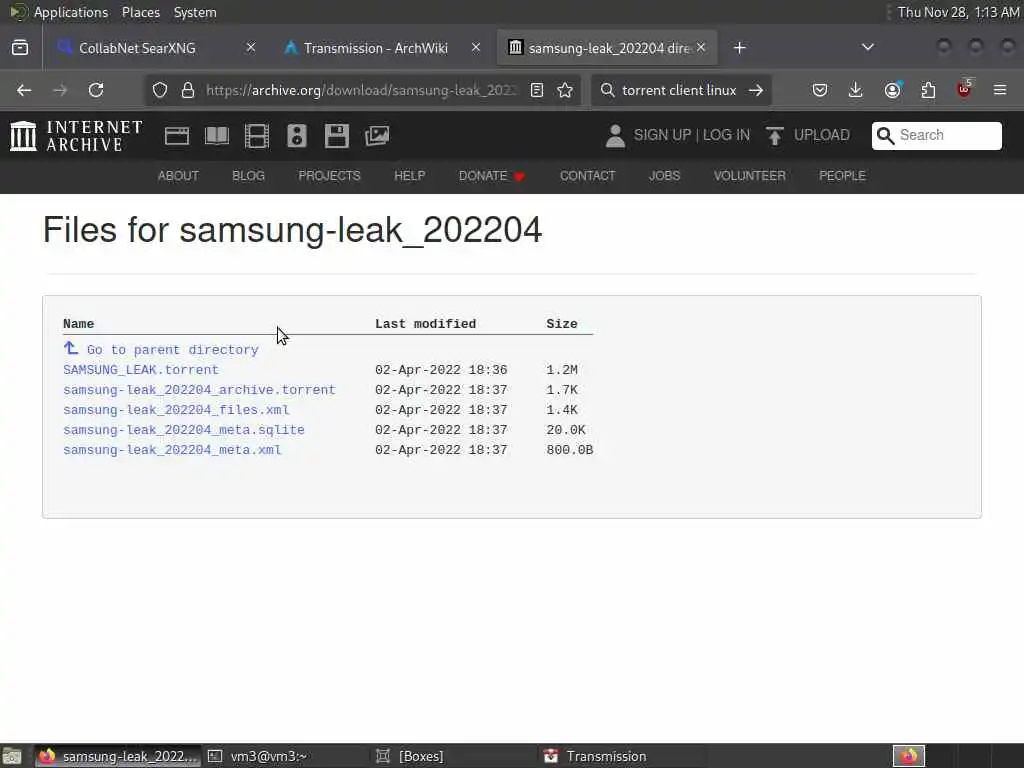Open the VOLUNTEER link

[749, 176]
